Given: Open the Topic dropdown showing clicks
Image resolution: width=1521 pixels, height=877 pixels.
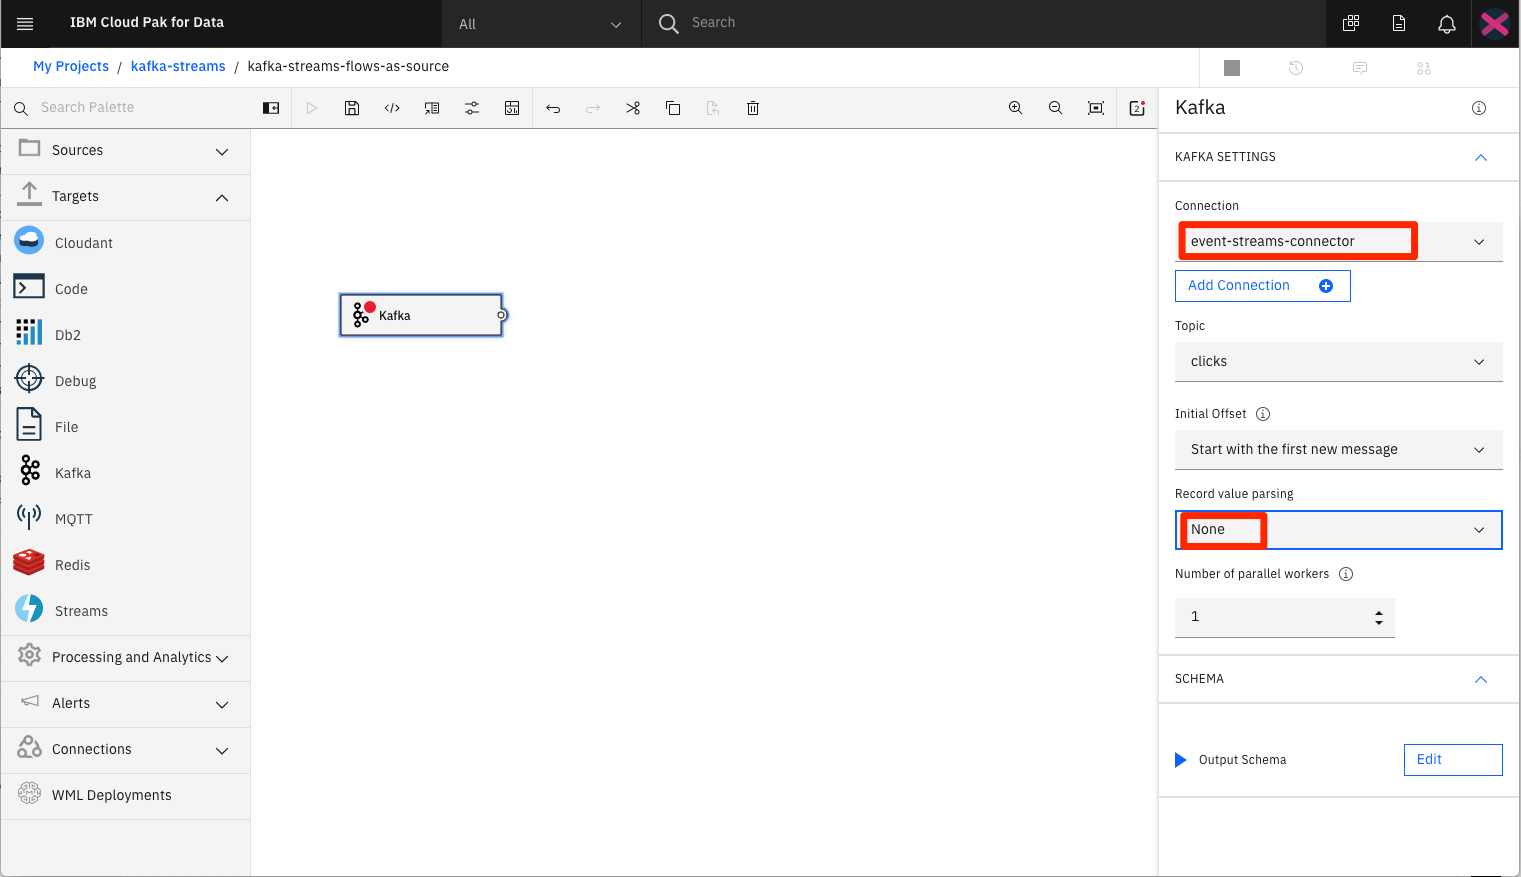Looking at the screenshot, I should pyautogui.click(x=1338, y=361).
